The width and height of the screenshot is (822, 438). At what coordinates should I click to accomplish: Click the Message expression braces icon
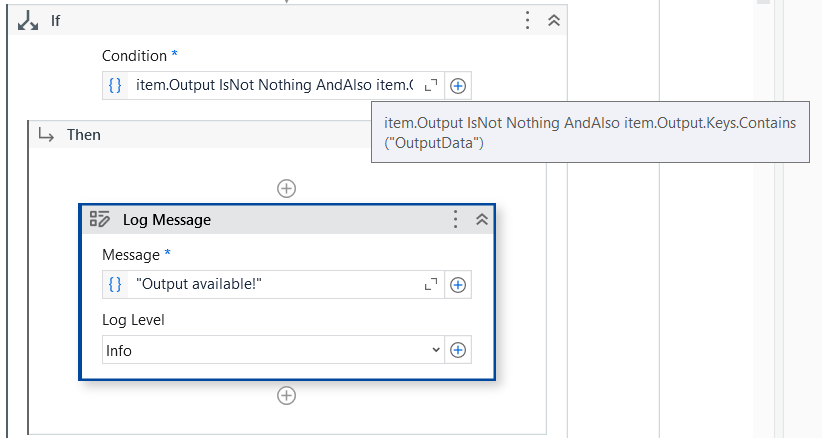[115, 285]
